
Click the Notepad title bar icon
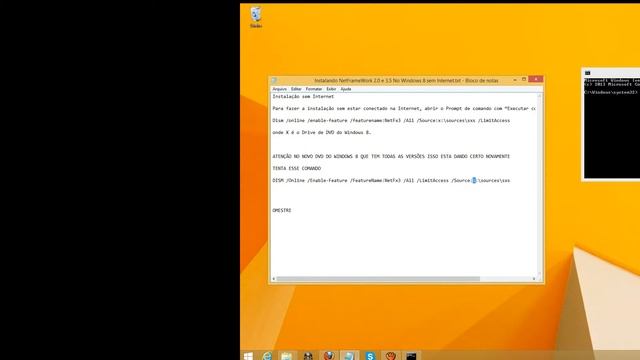point(274,80)
